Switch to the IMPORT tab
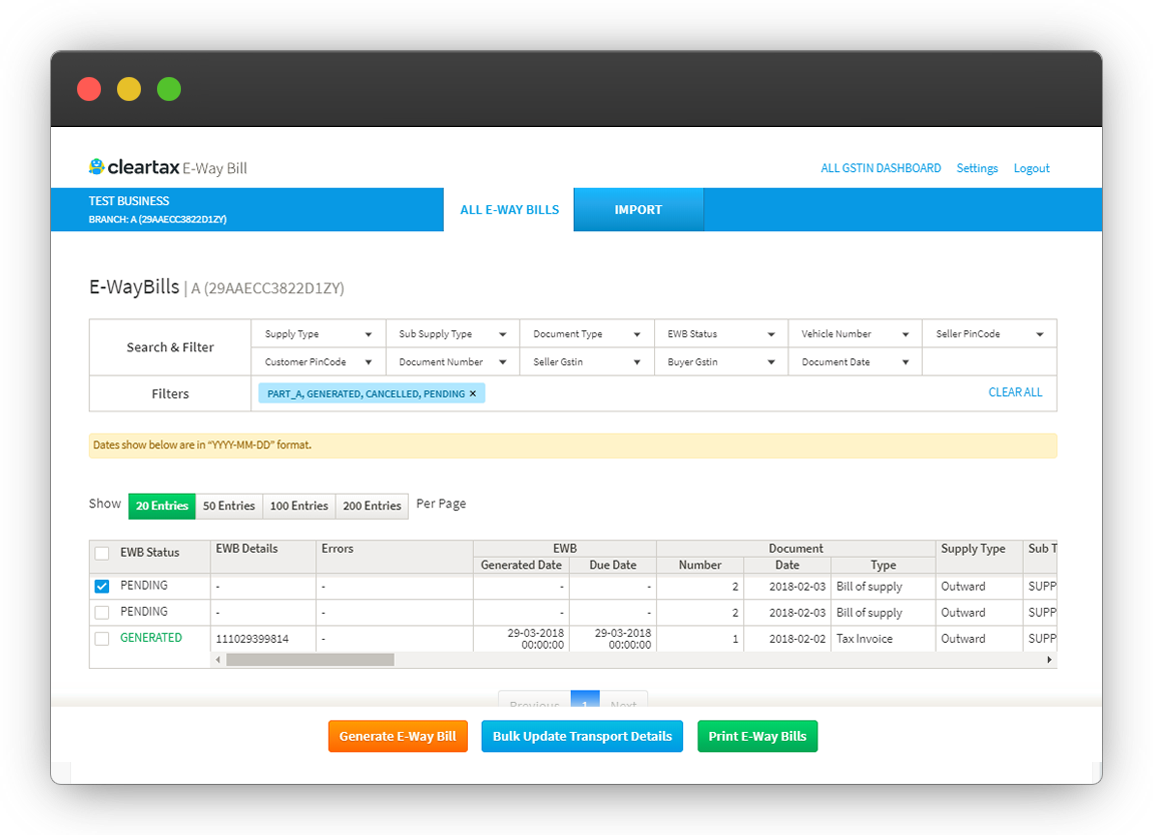This screenshot has width=1153, height=835. coord(638,210)
